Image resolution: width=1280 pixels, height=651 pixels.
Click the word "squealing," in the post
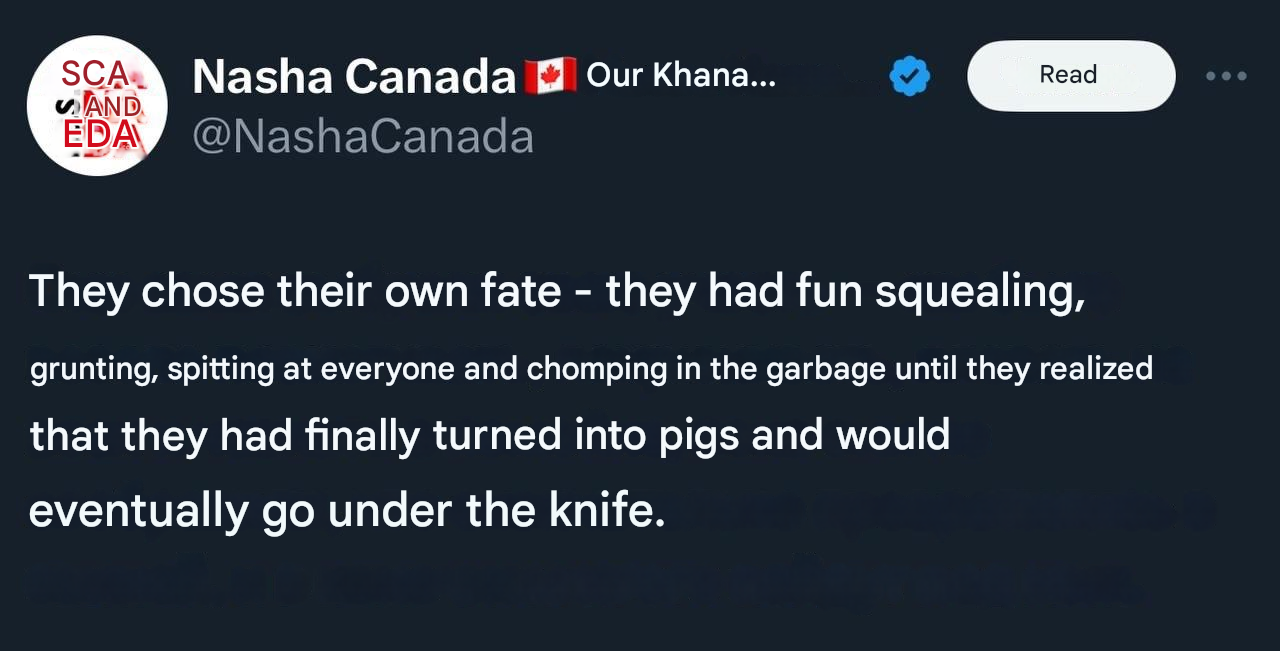tap(980, 291)
